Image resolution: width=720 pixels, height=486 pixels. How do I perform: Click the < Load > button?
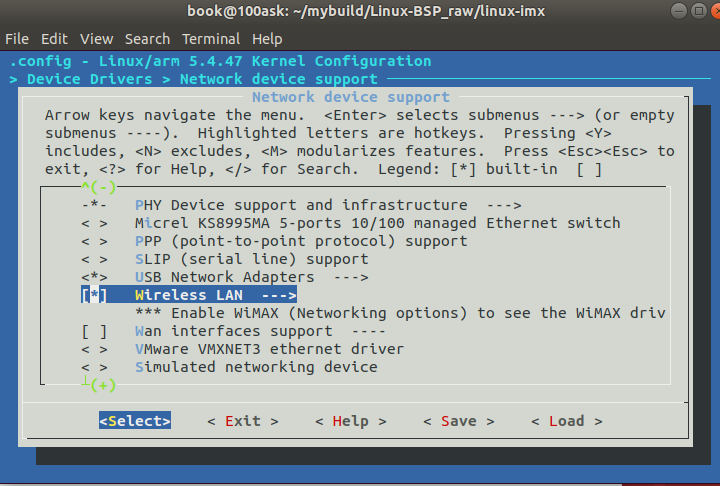point(567,421)
